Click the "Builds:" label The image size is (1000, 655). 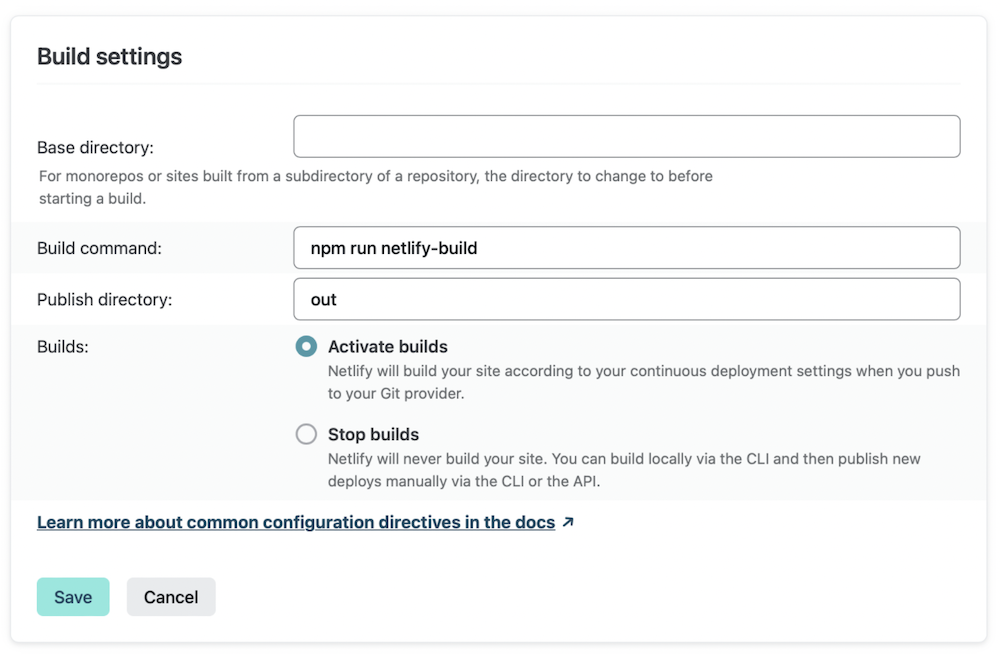click(65, 347)
